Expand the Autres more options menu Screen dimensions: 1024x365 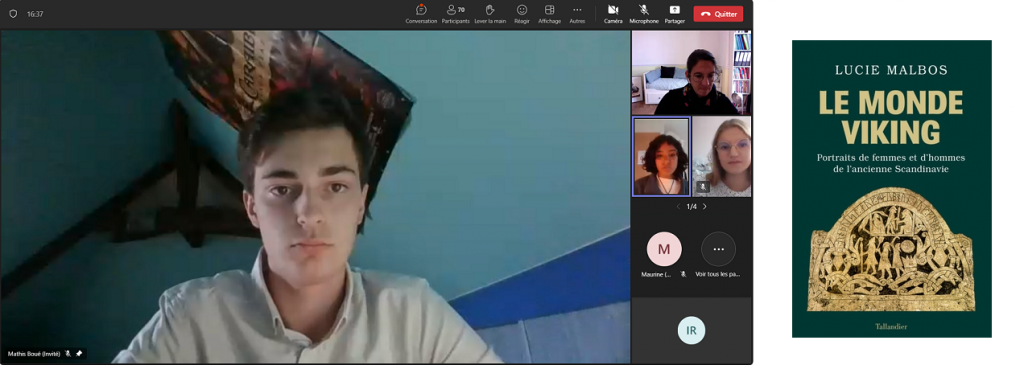[577, 14]
